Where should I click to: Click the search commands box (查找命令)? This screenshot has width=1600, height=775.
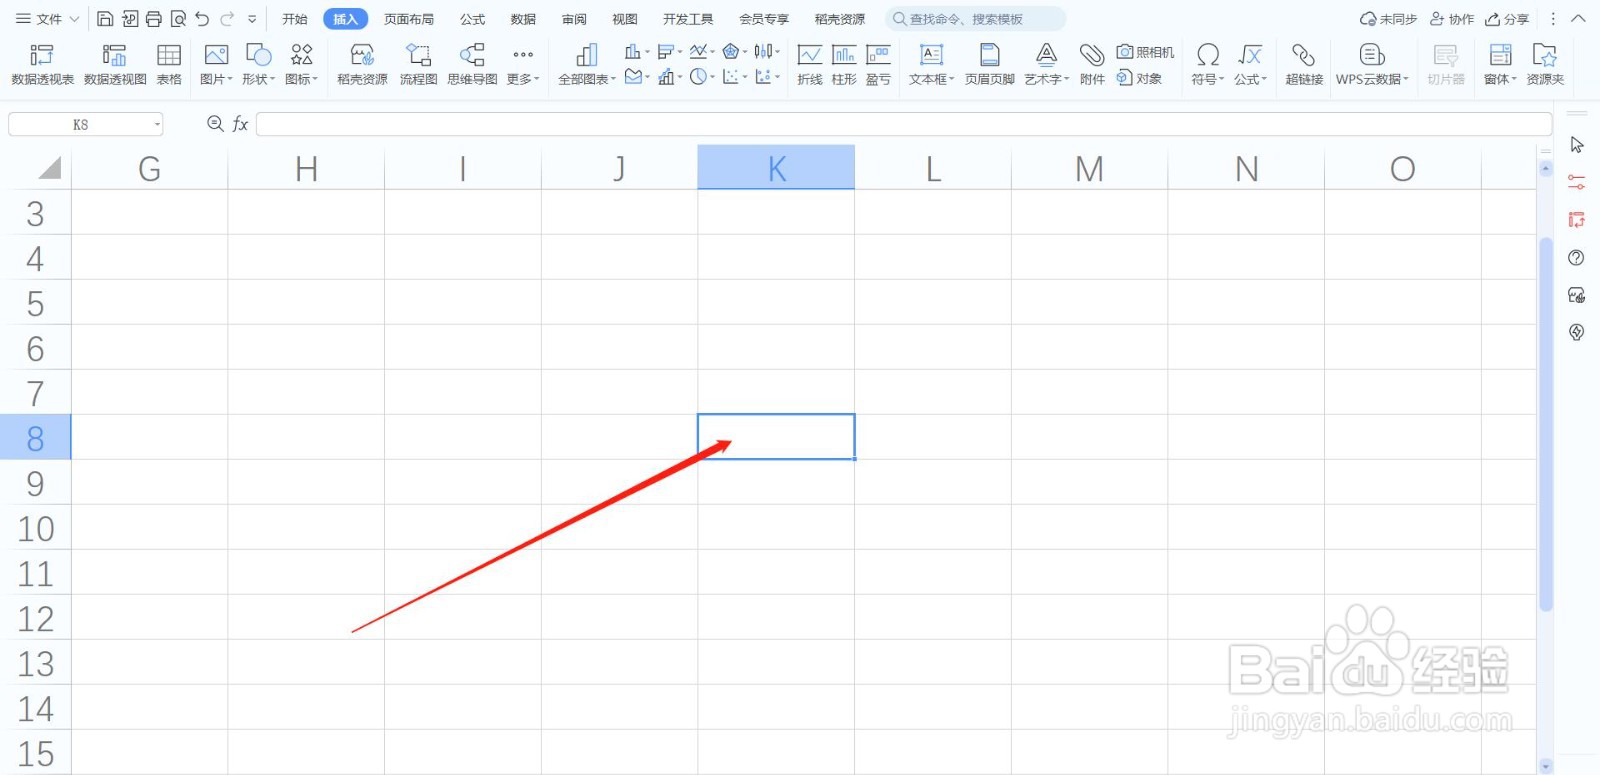click(x=975, y=19)
